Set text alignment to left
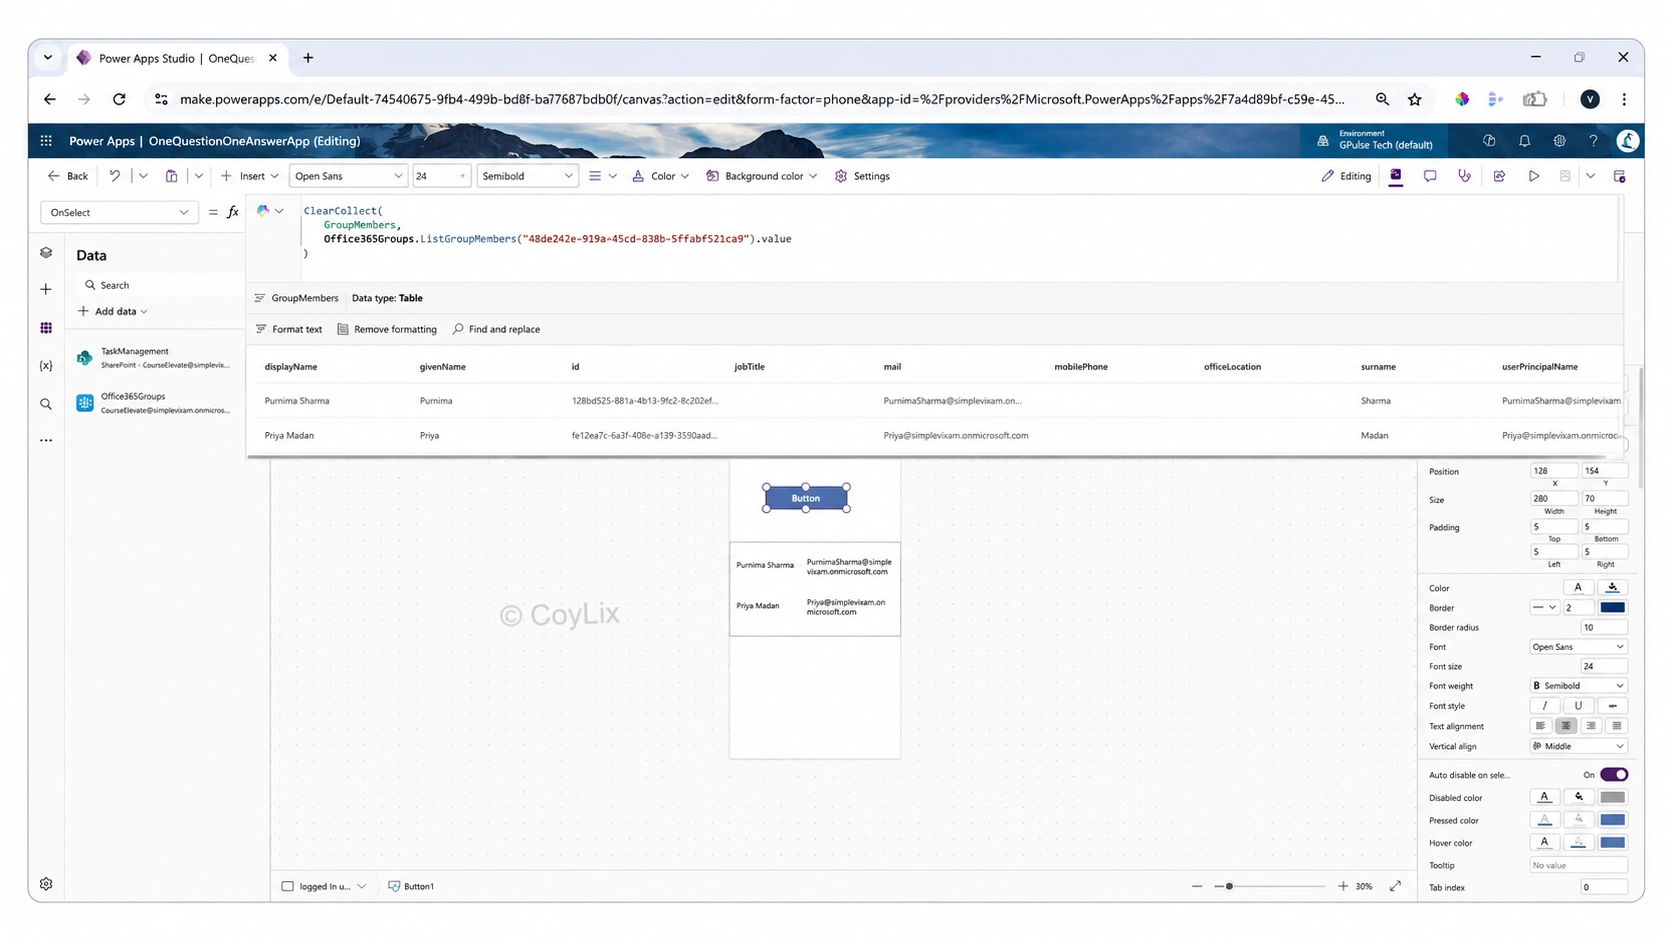 [x=1541, y=726]
